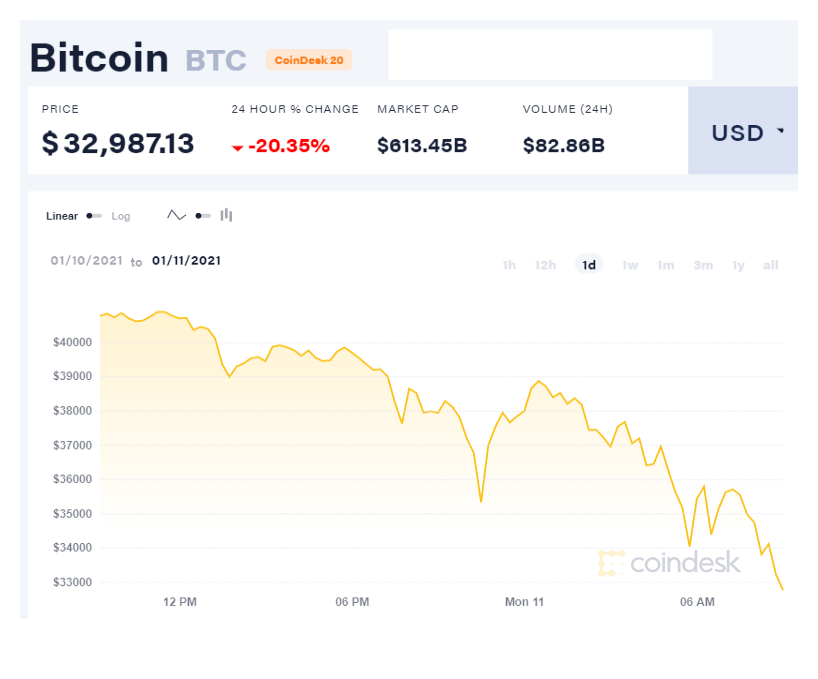Click the coindesk watermark logo
This screenshot has height=679, width=818.
[x=669, y=563]
